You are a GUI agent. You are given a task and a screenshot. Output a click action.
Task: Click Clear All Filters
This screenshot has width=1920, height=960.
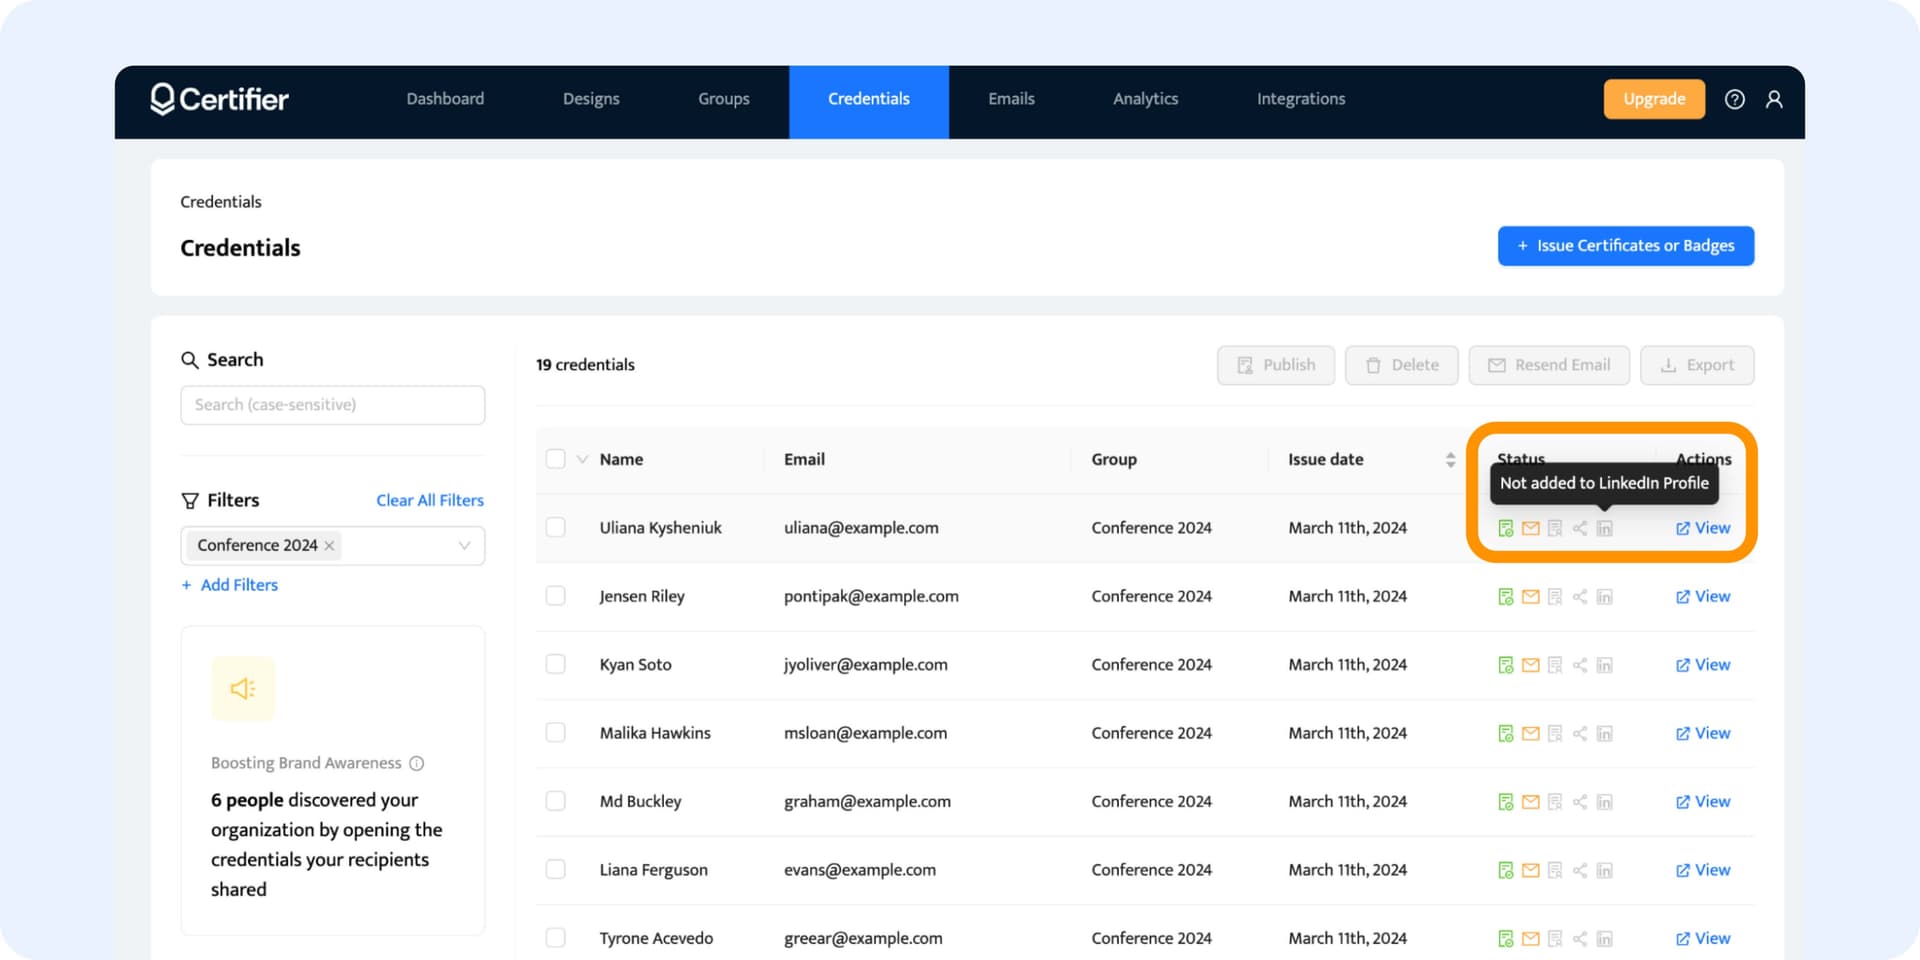(429, 500)
